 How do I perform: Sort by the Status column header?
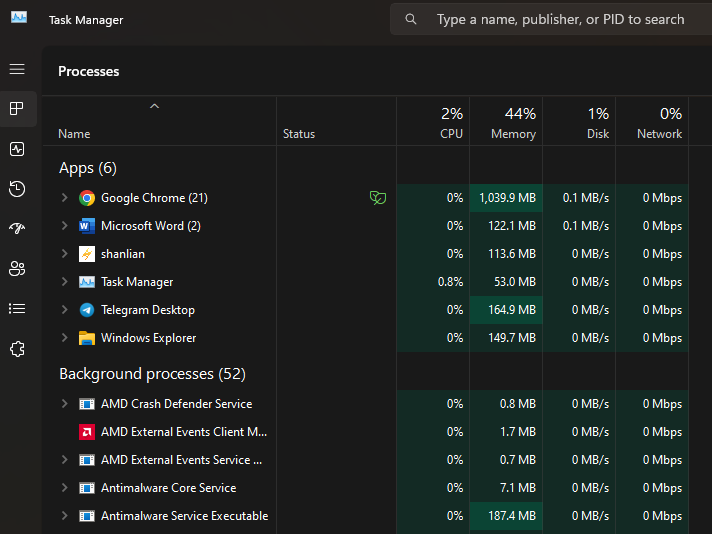tap(336, 121)
